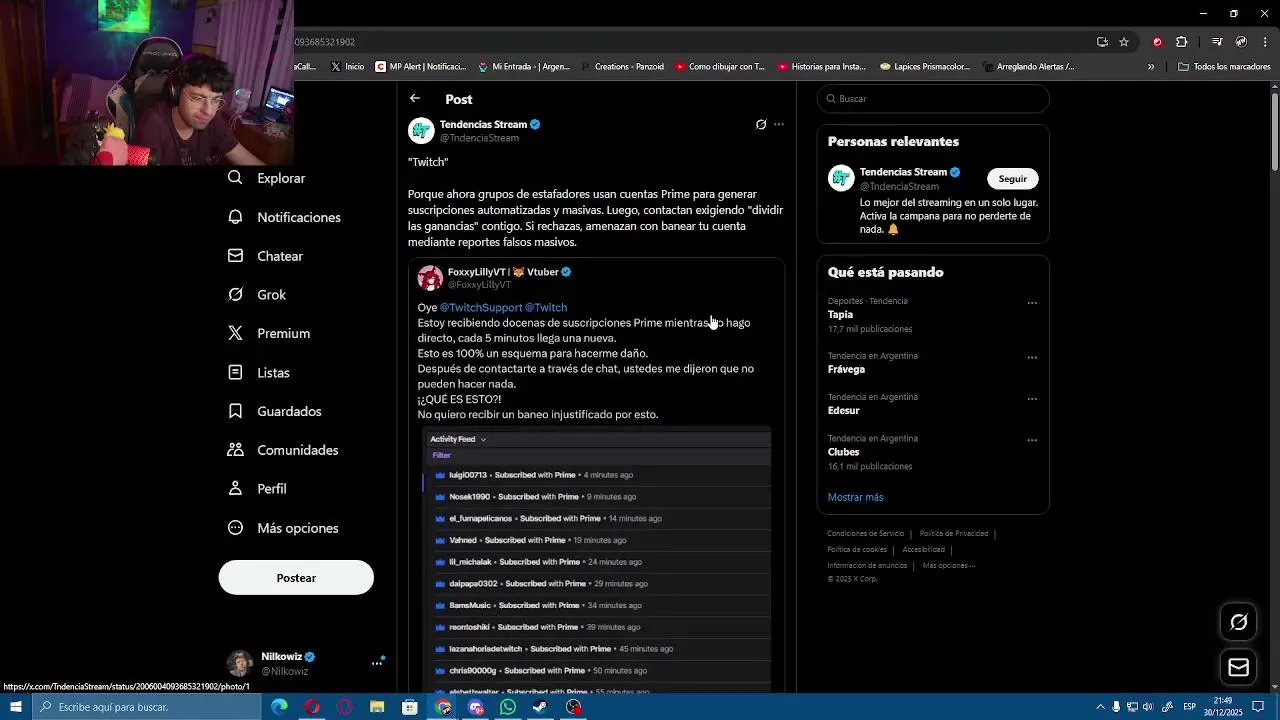Expand Más opciones in the footer
This screenshot has height=720, width=1280.
tap(949, 566)
